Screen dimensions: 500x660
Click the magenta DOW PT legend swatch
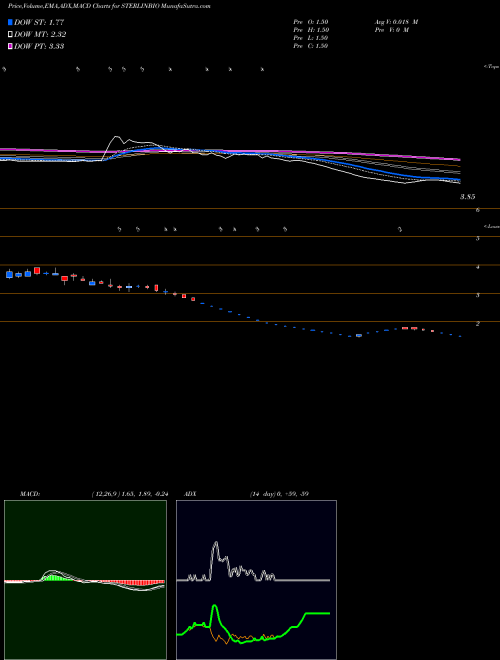[x=10, y=46]
